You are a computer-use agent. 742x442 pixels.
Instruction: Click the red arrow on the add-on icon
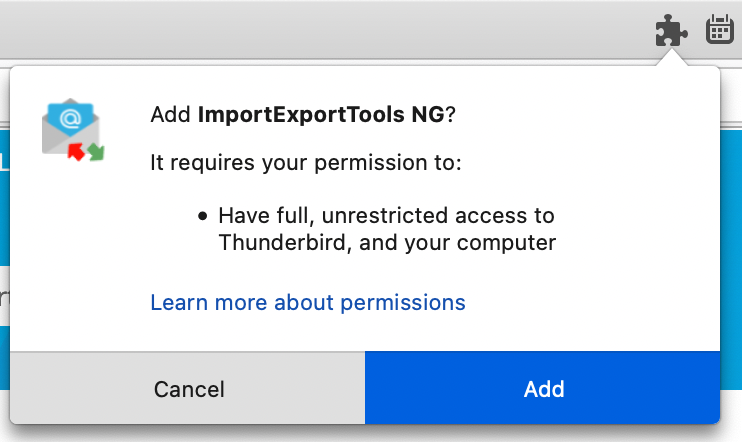click(x=76, y=151)
